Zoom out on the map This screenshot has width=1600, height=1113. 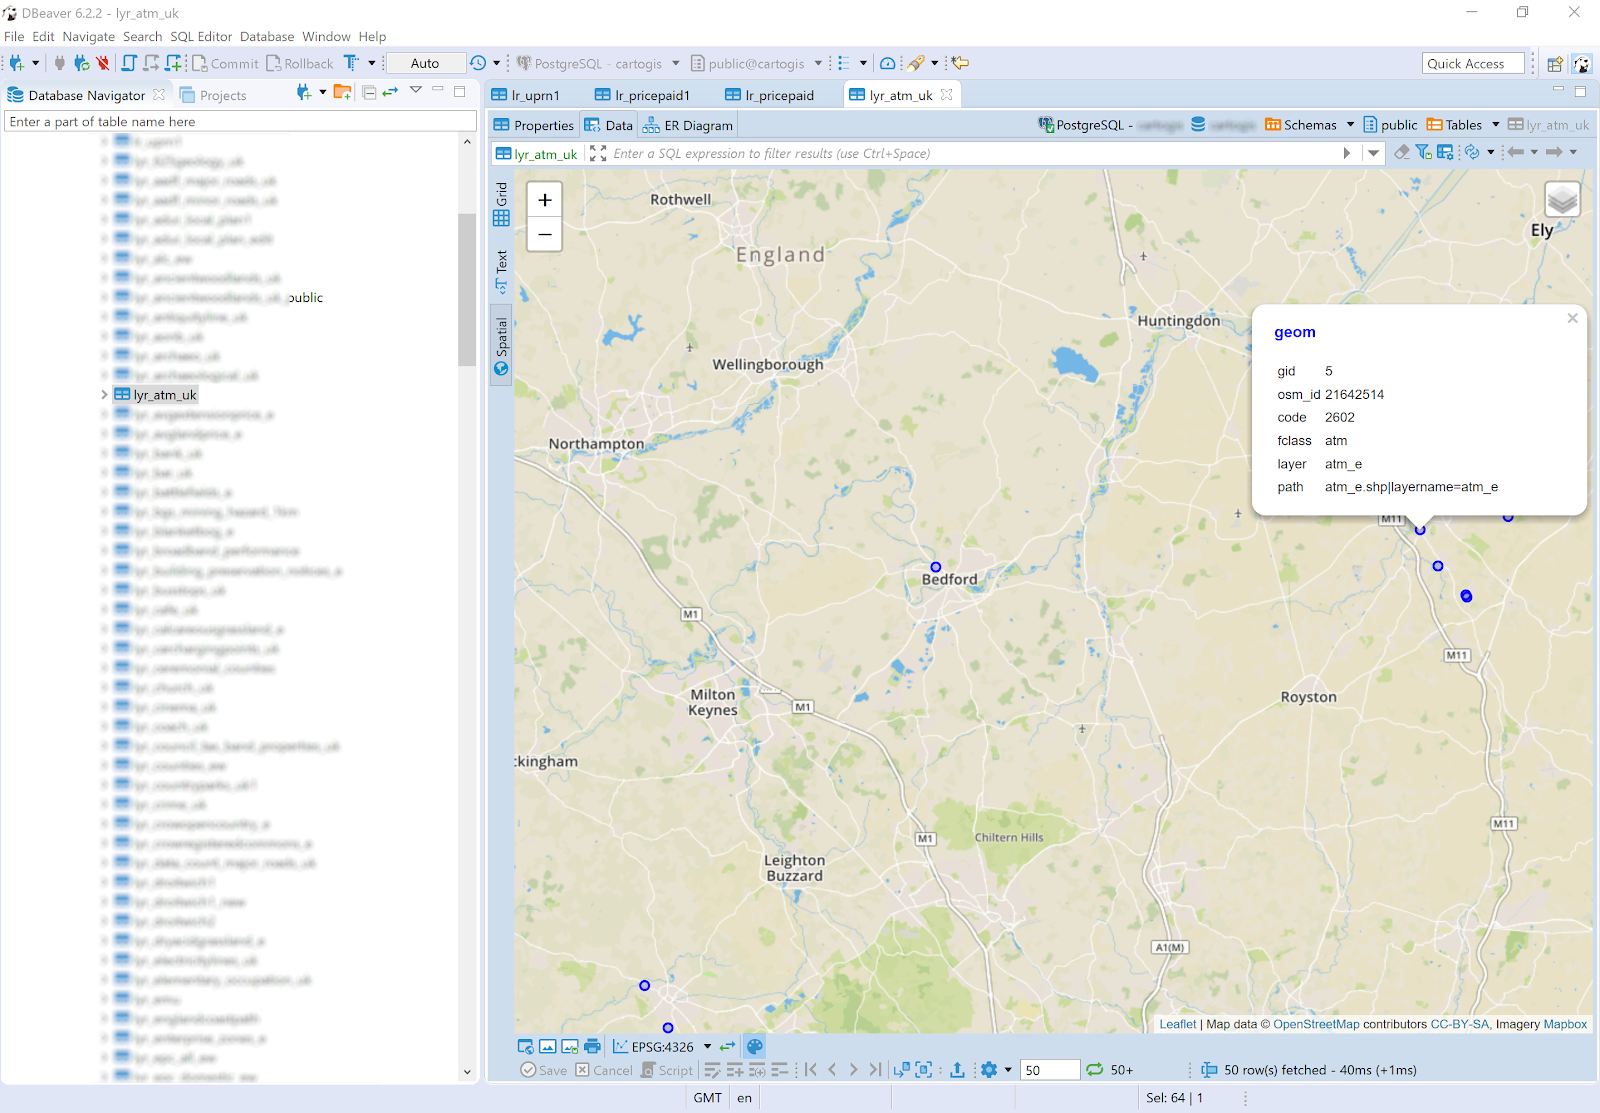[544, 235]
